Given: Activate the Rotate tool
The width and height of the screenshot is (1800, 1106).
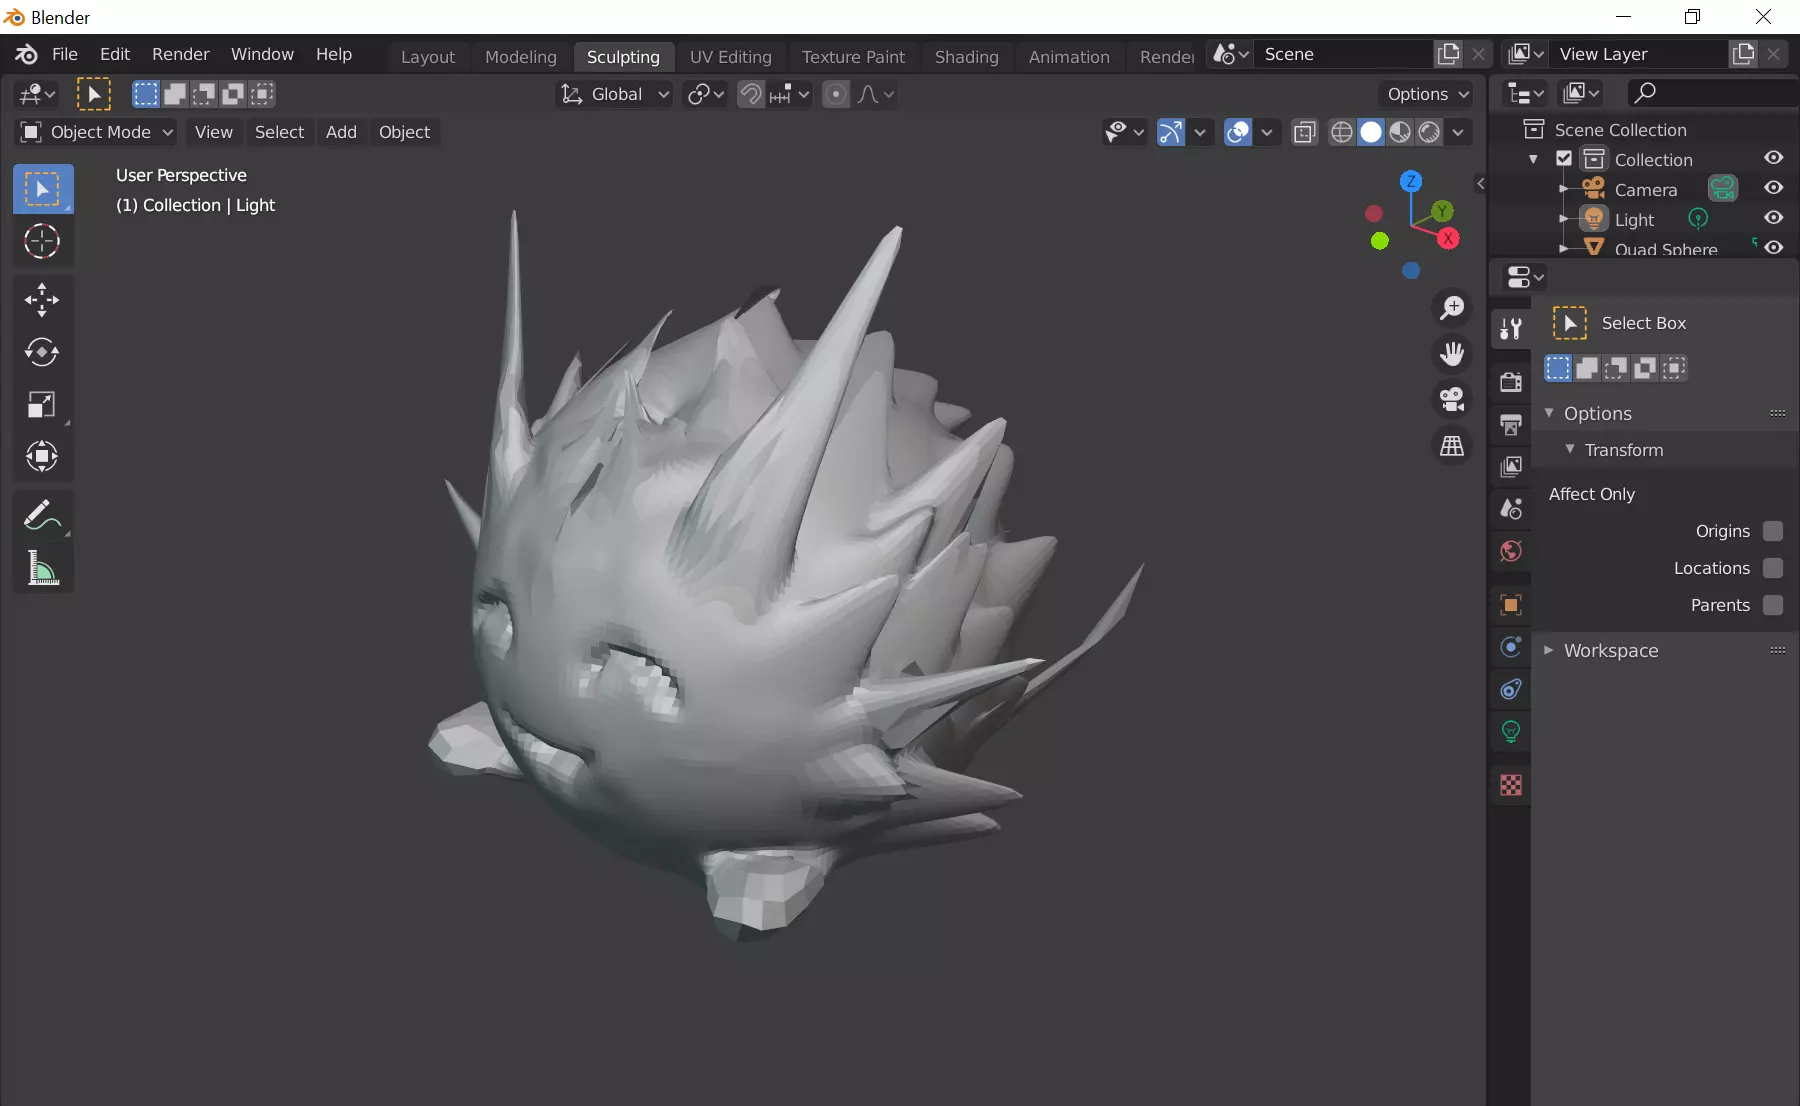Looking at the screenshot, I should [43, 352].
